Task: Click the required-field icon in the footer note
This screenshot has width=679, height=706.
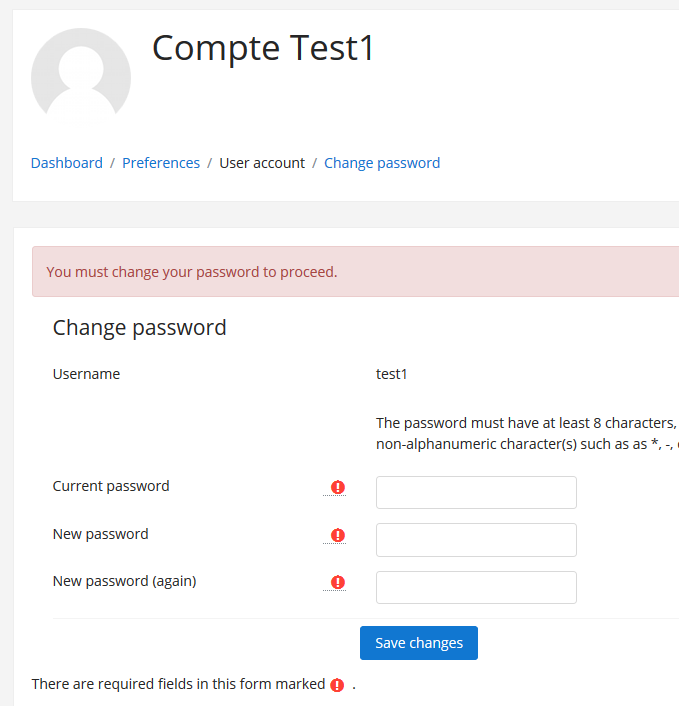Action: pos(337,685)
